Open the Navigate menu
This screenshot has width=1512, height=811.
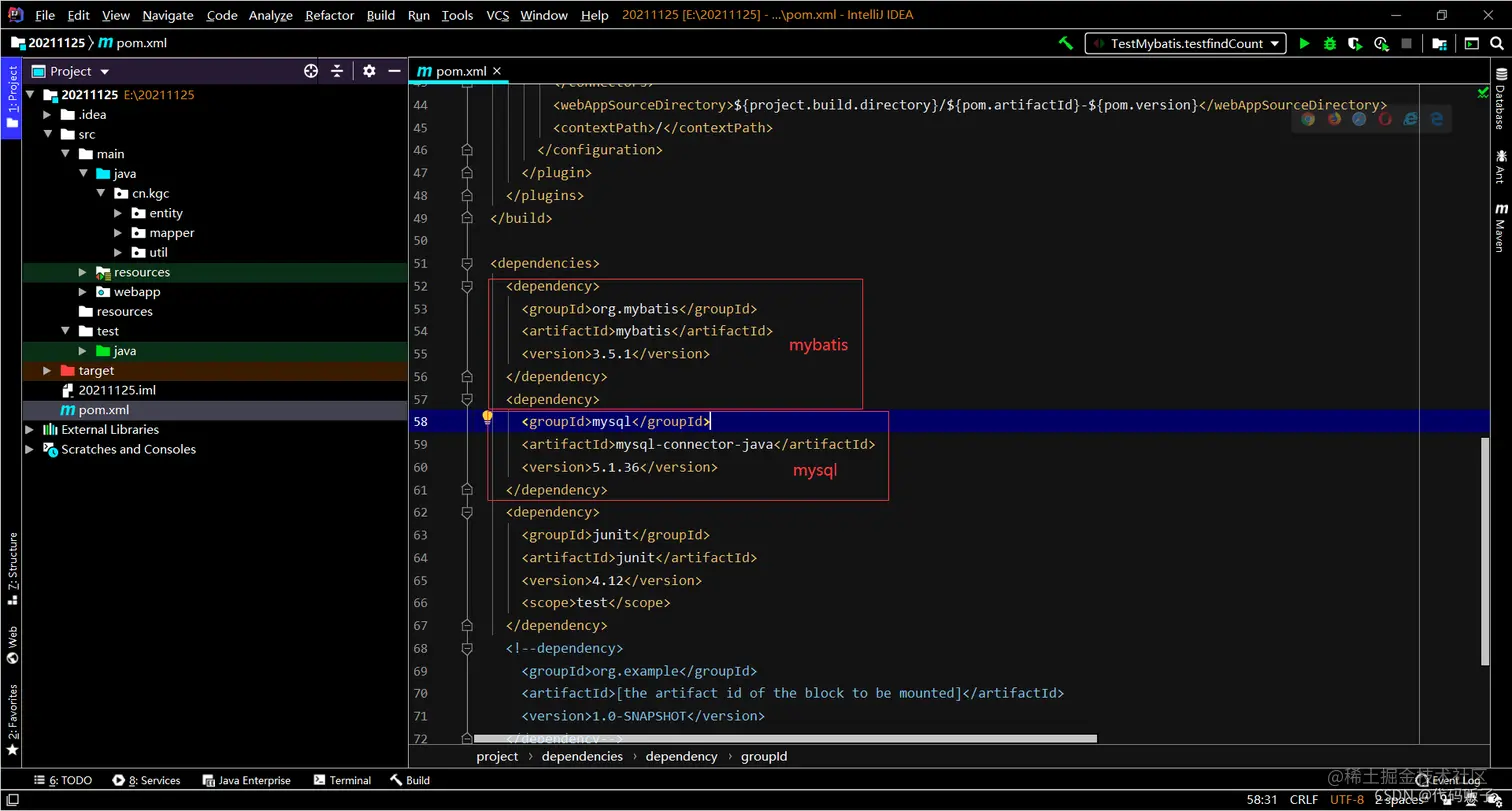point(168,15)
